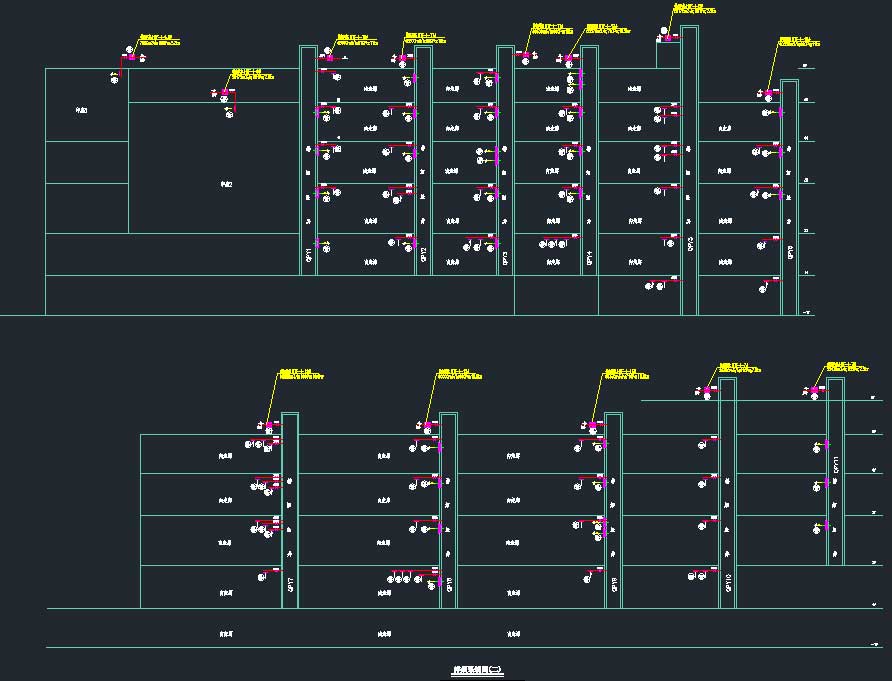Select the vertical riser label ending in 6
892x681 pixels.
(x=790, y=253)
